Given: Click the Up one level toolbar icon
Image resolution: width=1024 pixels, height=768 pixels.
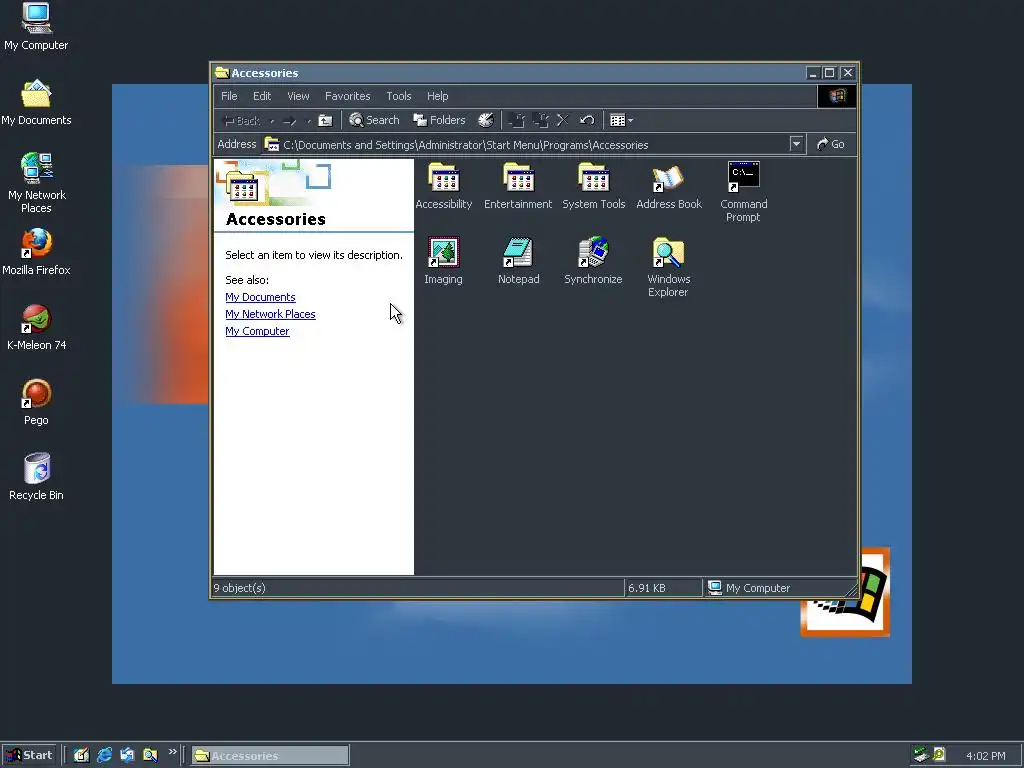Looking at the screenshot, I should coord(325,120).
